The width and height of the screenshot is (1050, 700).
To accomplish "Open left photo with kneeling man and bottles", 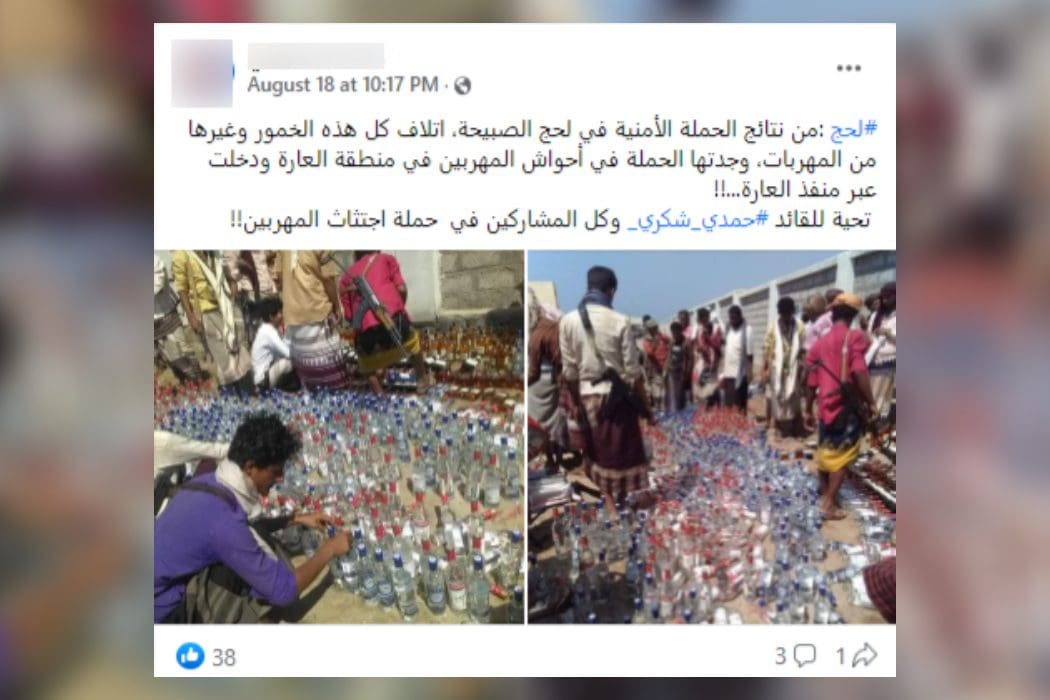I will click(339, 437).
